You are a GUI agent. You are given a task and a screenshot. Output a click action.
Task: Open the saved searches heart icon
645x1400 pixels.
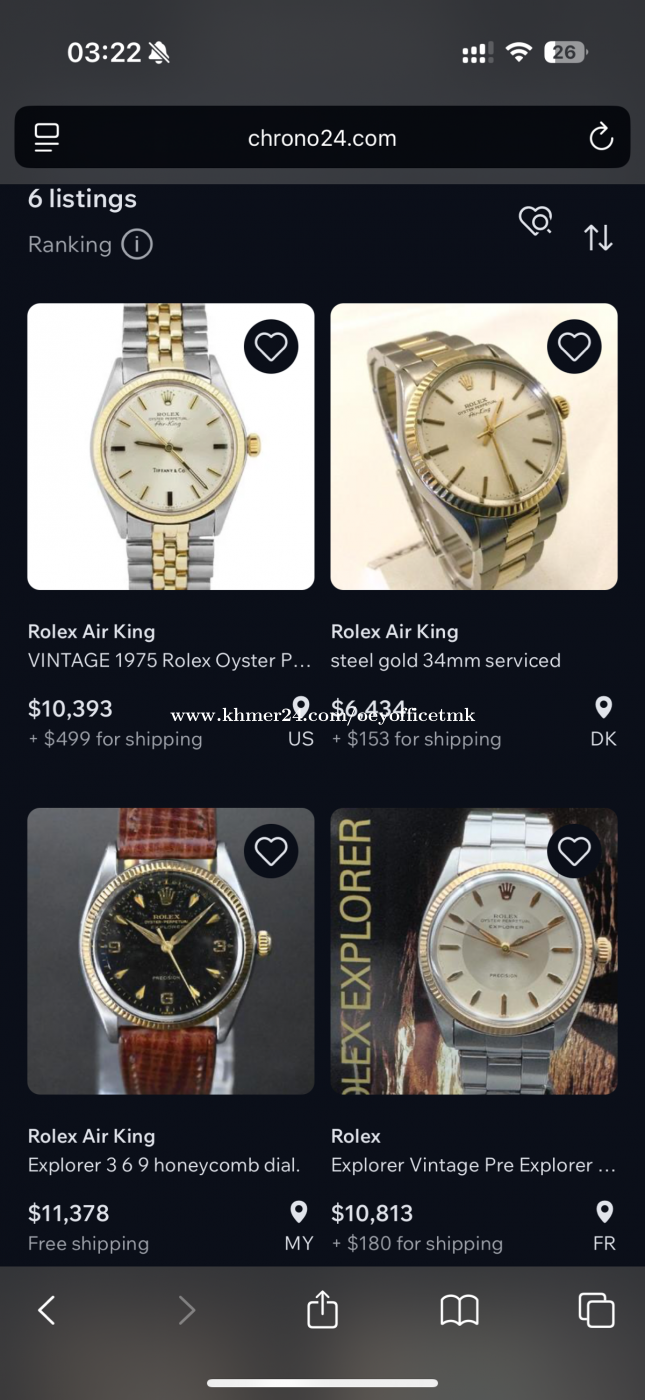[535, 221]
